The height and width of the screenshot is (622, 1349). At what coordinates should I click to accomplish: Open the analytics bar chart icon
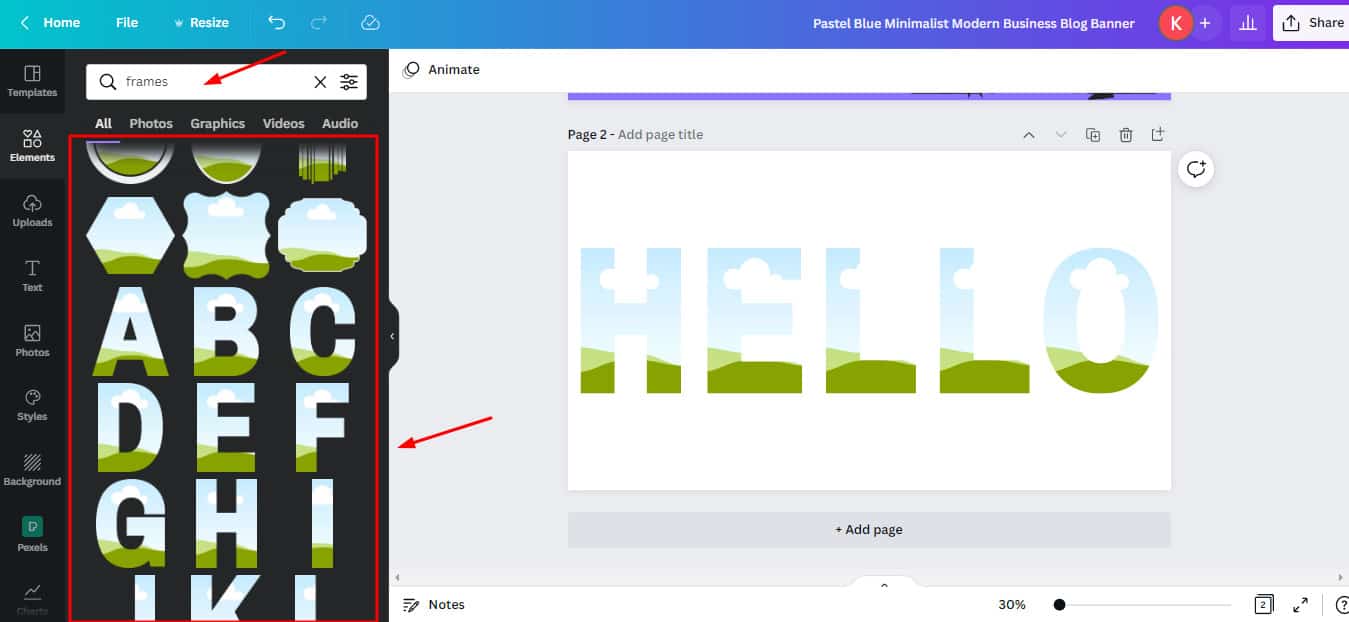coord(1247,23)
